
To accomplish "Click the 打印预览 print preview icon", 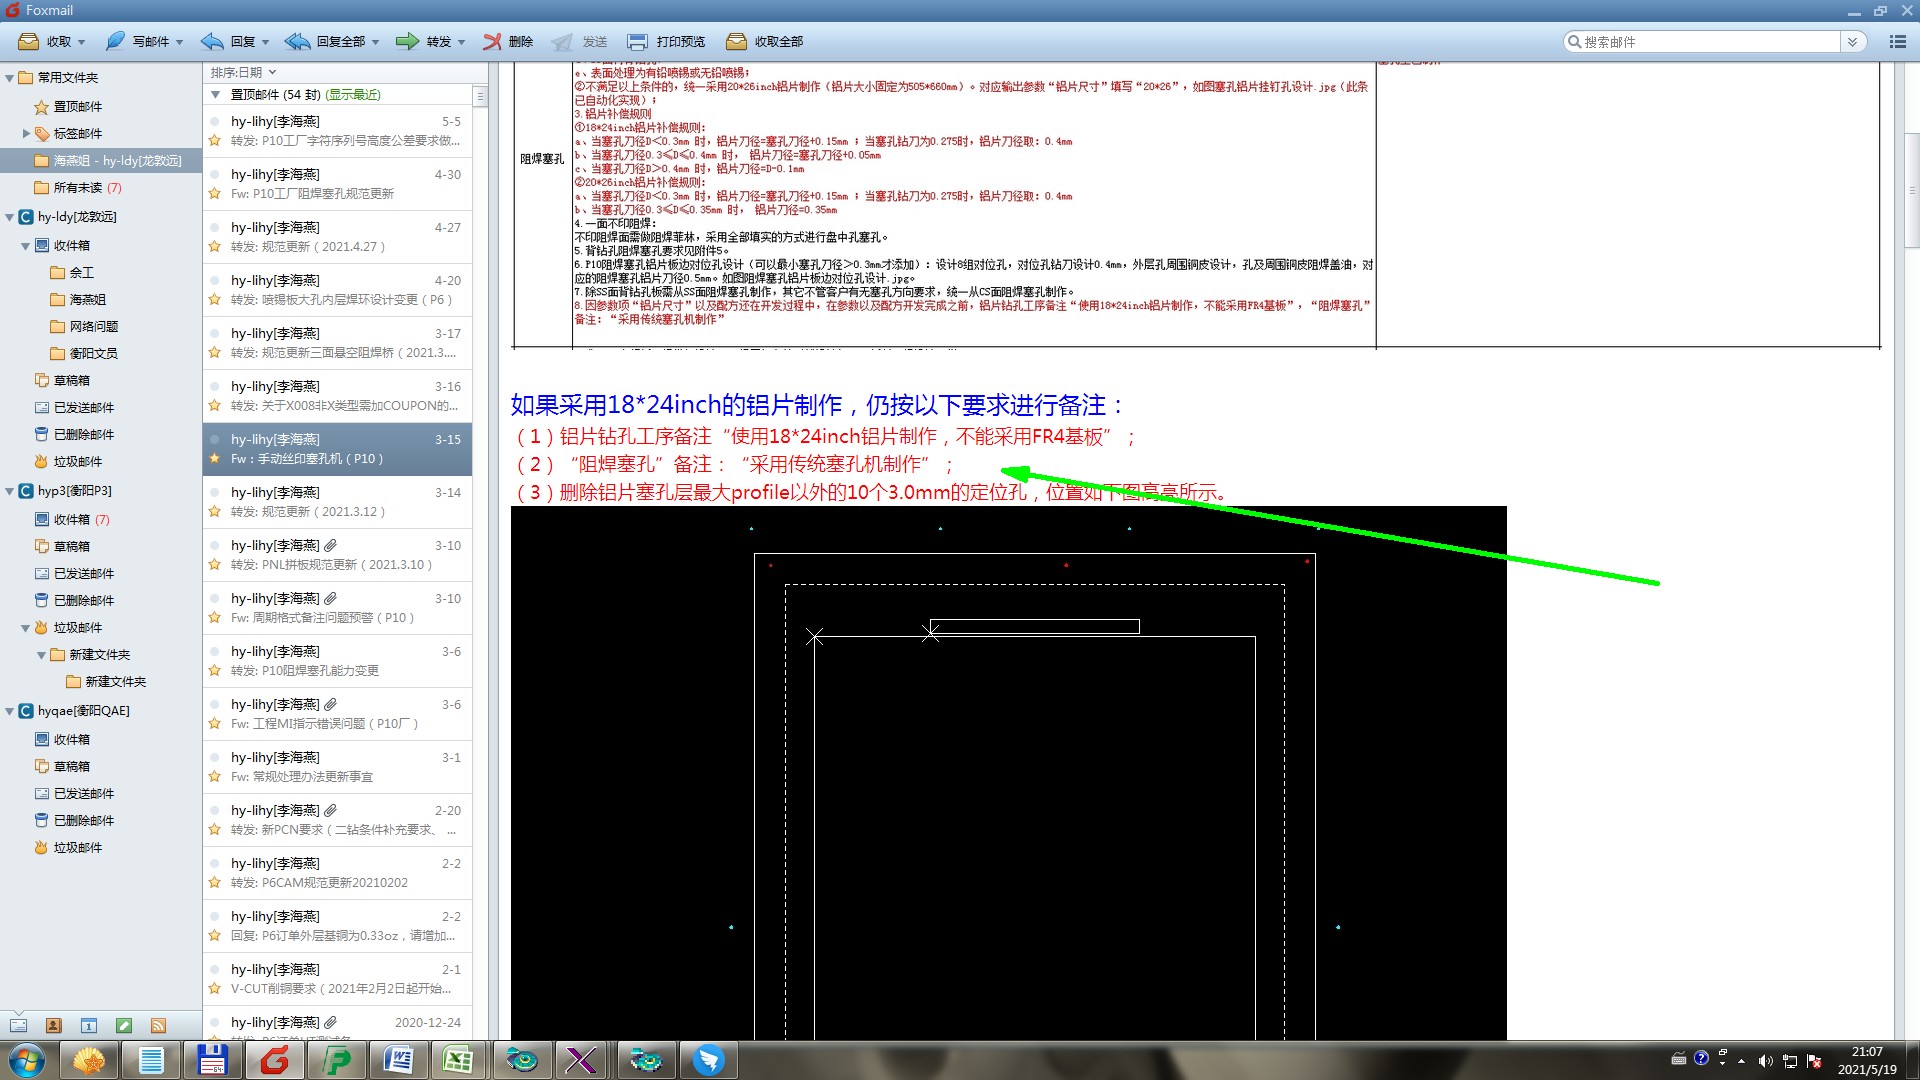I will [637, 41].
